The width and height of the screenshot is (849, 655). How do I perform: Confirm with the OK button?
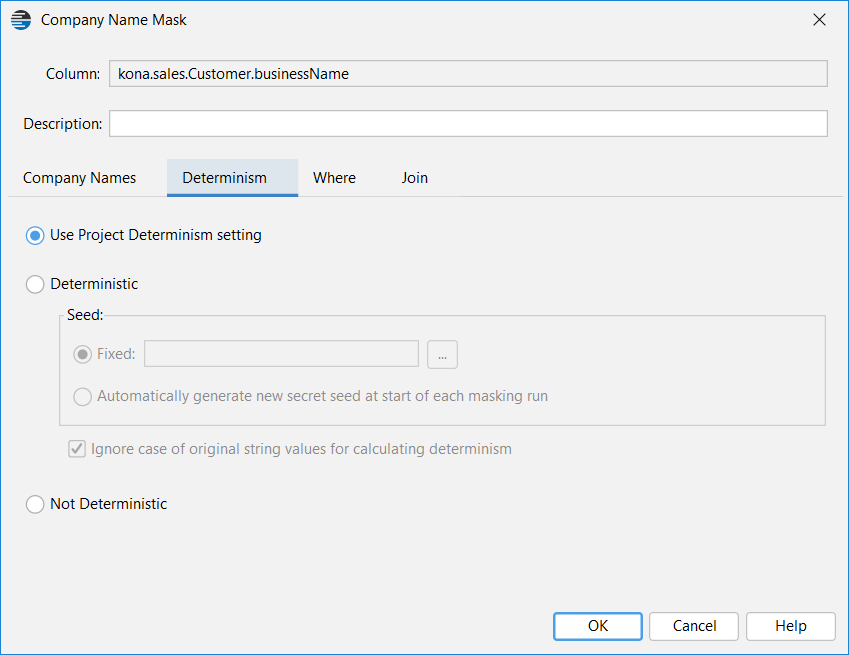[598, 626]
